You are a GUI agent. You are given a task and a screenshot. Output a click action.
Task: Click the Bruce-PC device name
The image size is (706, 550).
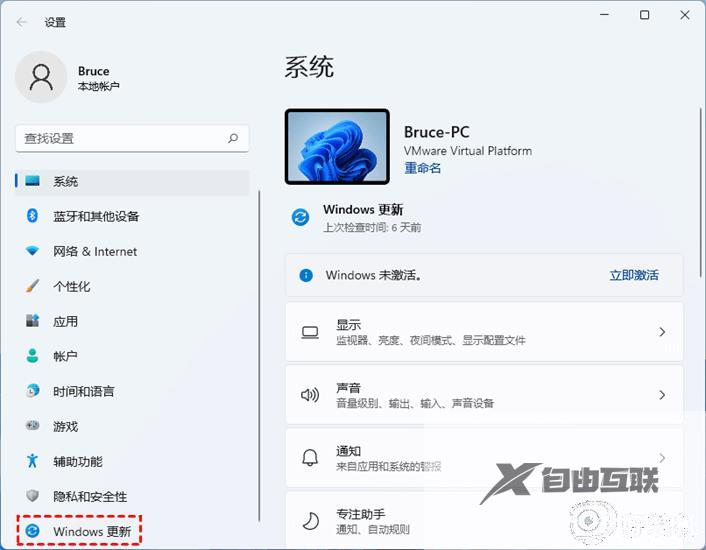click(436, 132)
